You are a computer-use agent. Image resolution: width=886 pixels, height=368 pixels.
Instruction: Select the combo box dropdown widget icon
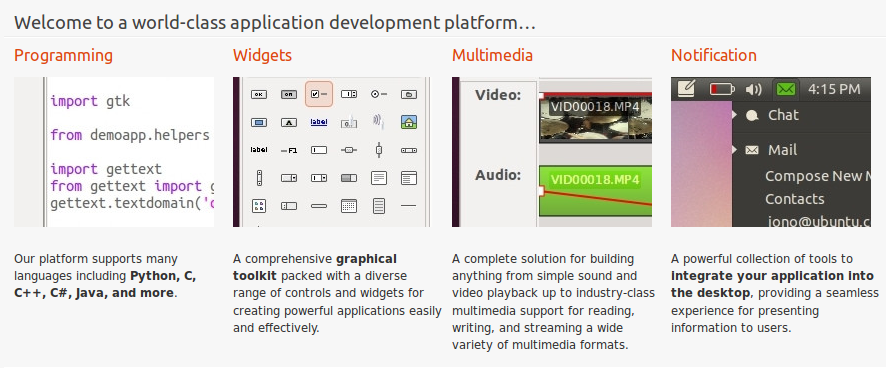pyautogui.click(x=289, y=178)
